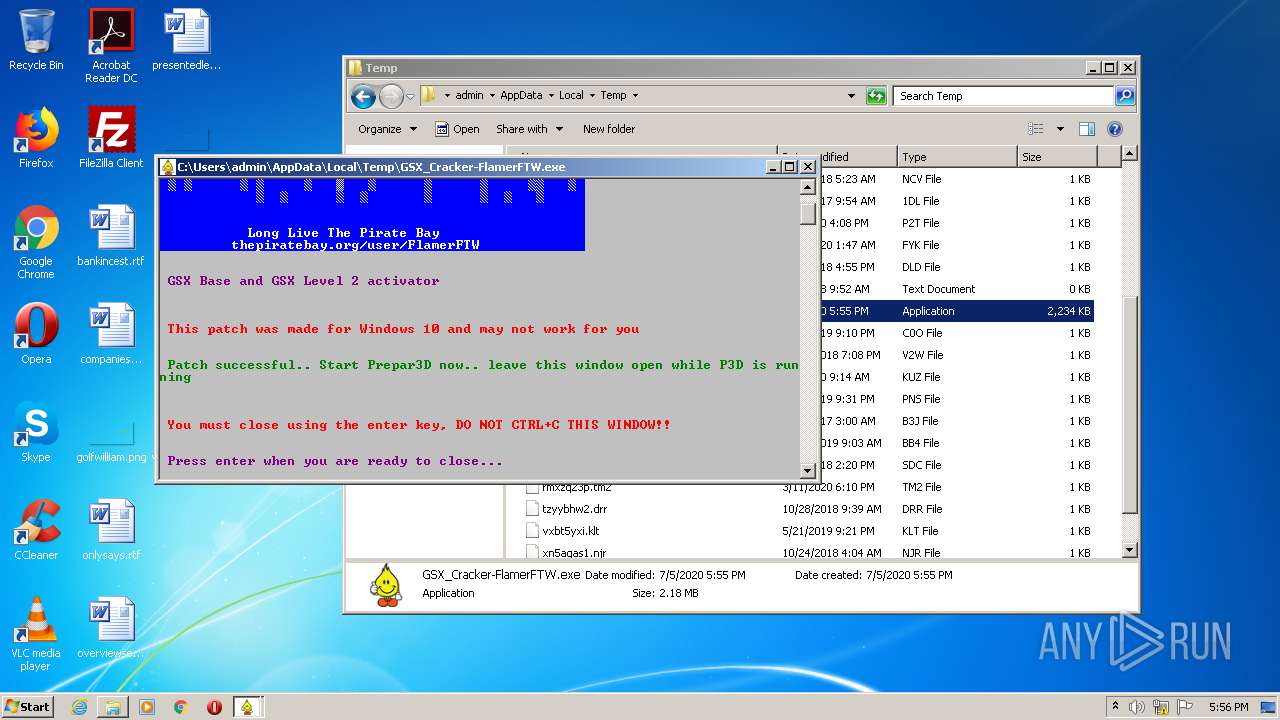
Task: Refresh the Temp folder view
Action: click(877, 96)
